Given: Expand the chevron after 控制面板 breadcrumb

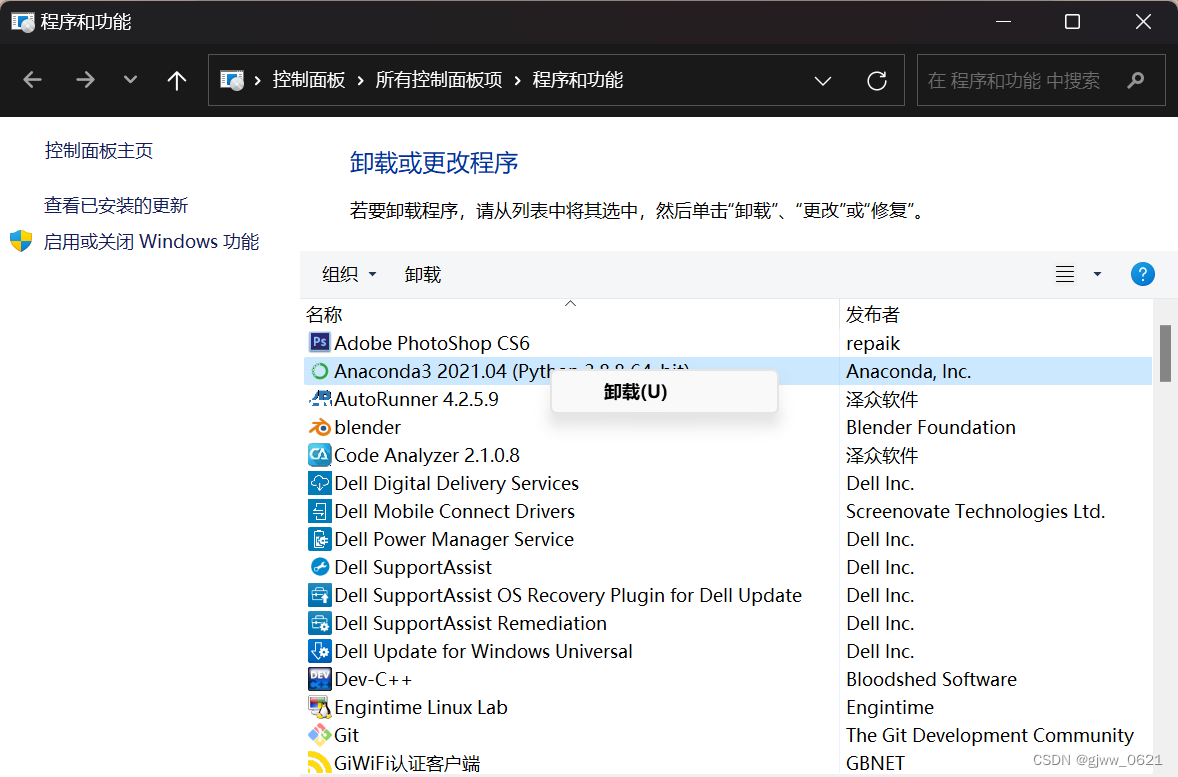Looking at the screenshot, I should pyautogui.click(x=361, y=80).
